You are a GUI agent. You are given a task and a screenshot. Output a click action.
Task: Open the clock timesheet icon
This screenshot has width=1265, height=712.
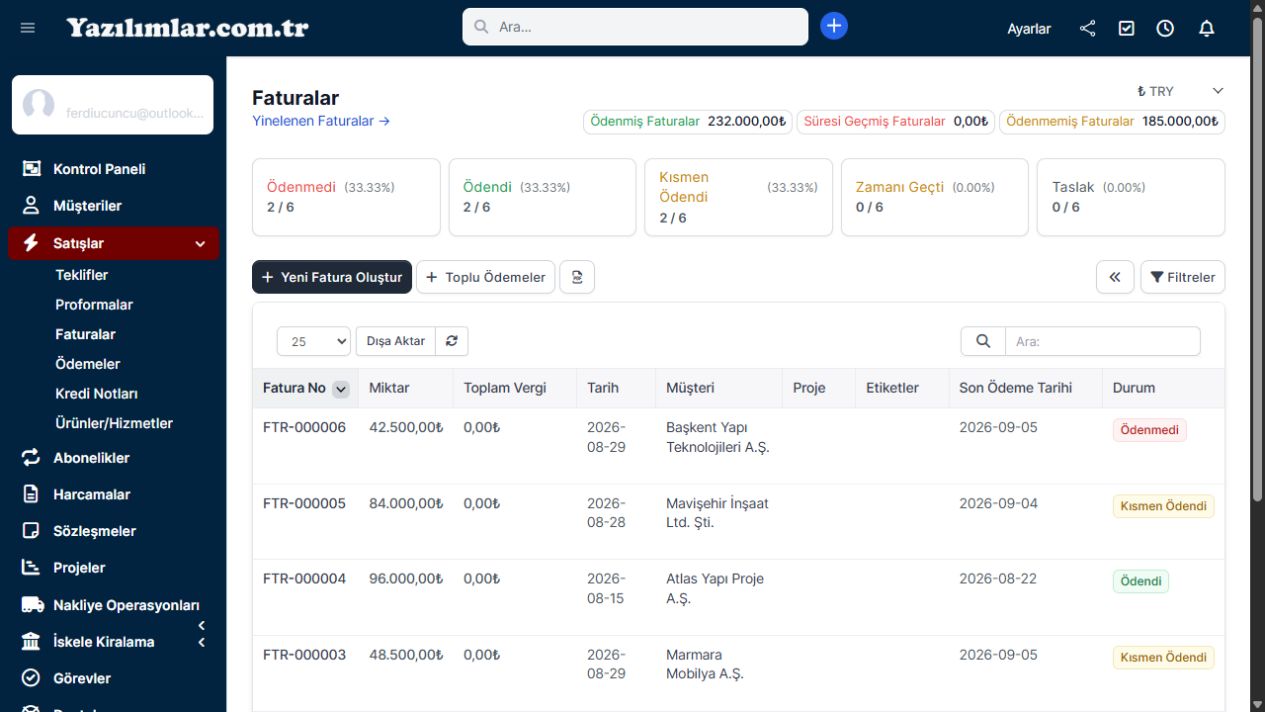point(1165,28)
